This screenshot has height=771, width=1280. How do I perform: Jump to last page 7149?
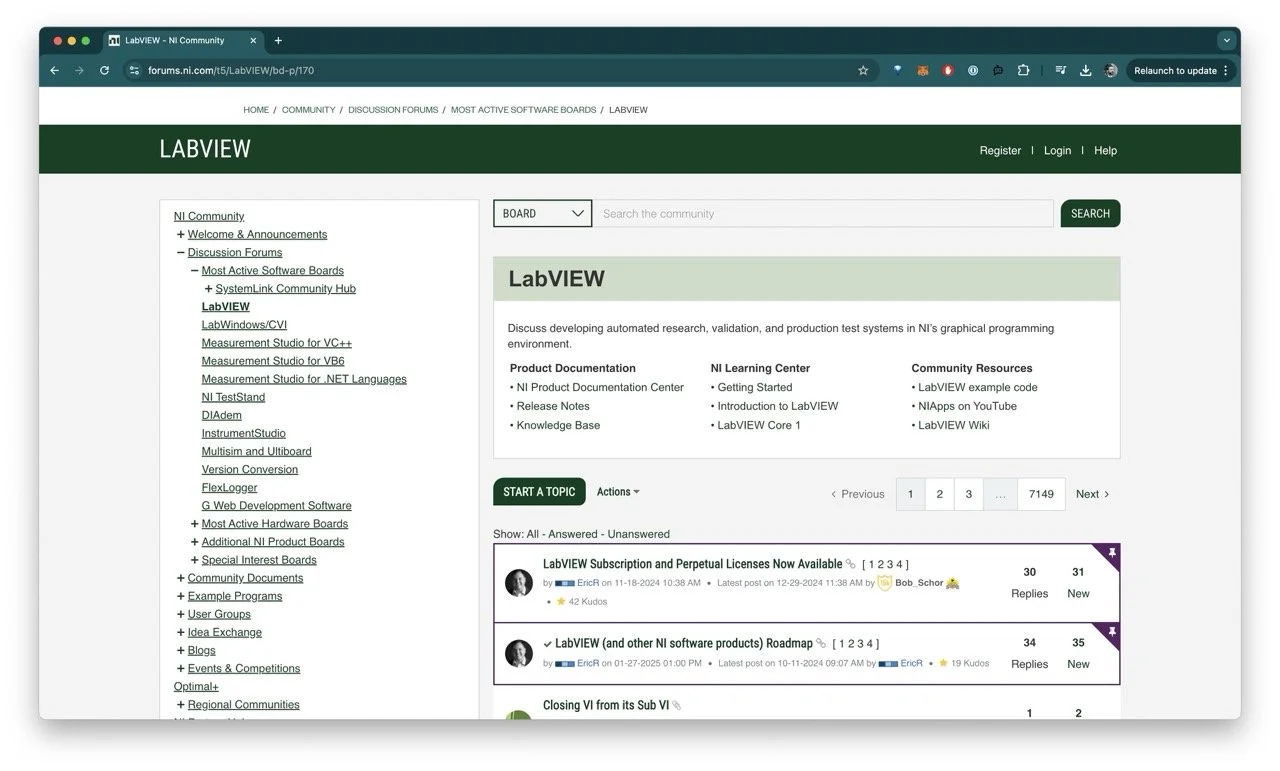tap(1041, 494)
